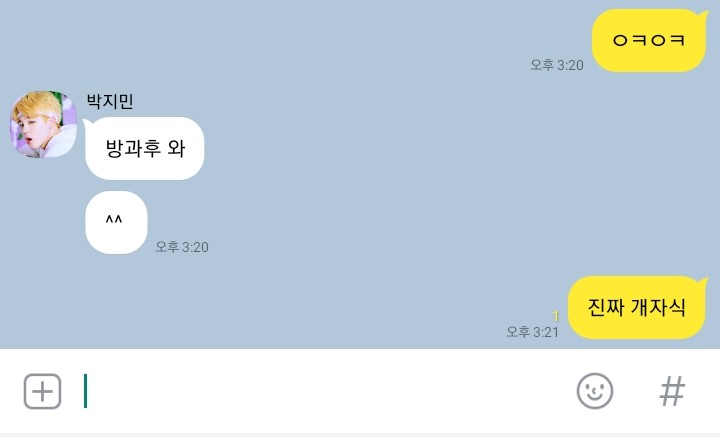The height and width of the screenshot is (437, 720).
Task: Select the yellow ㅇㅋㅇㅋ message bubble
Action: (x=649, y=40)
